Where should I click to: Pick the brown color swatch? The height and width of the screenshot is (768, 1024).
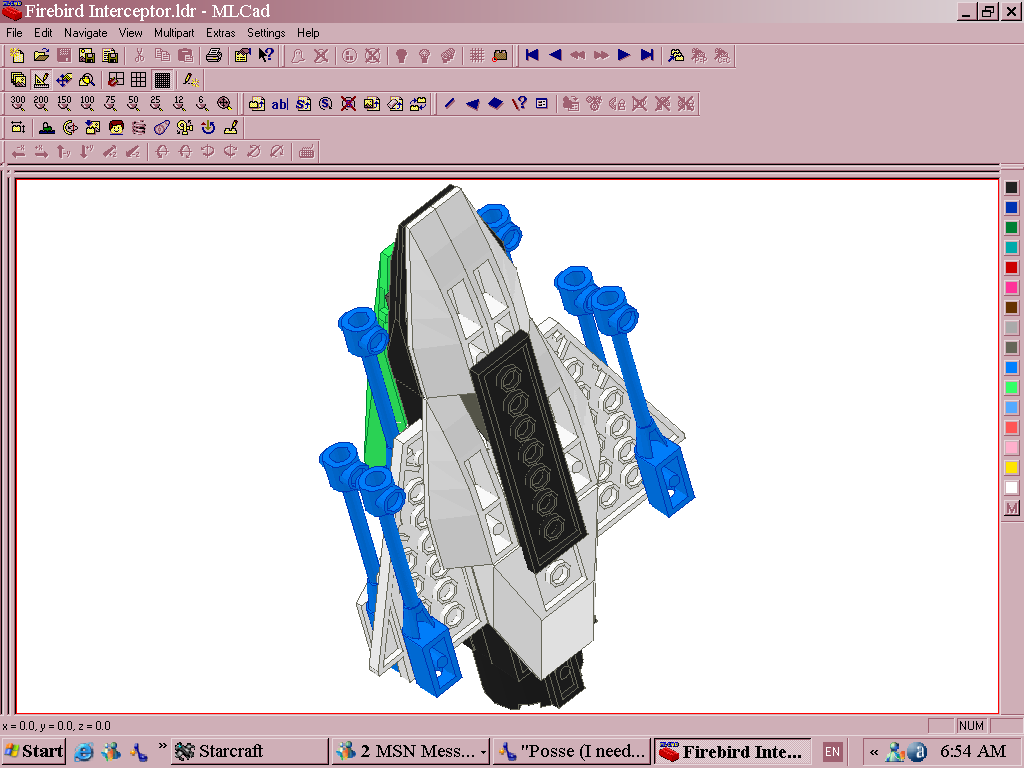1012,308
